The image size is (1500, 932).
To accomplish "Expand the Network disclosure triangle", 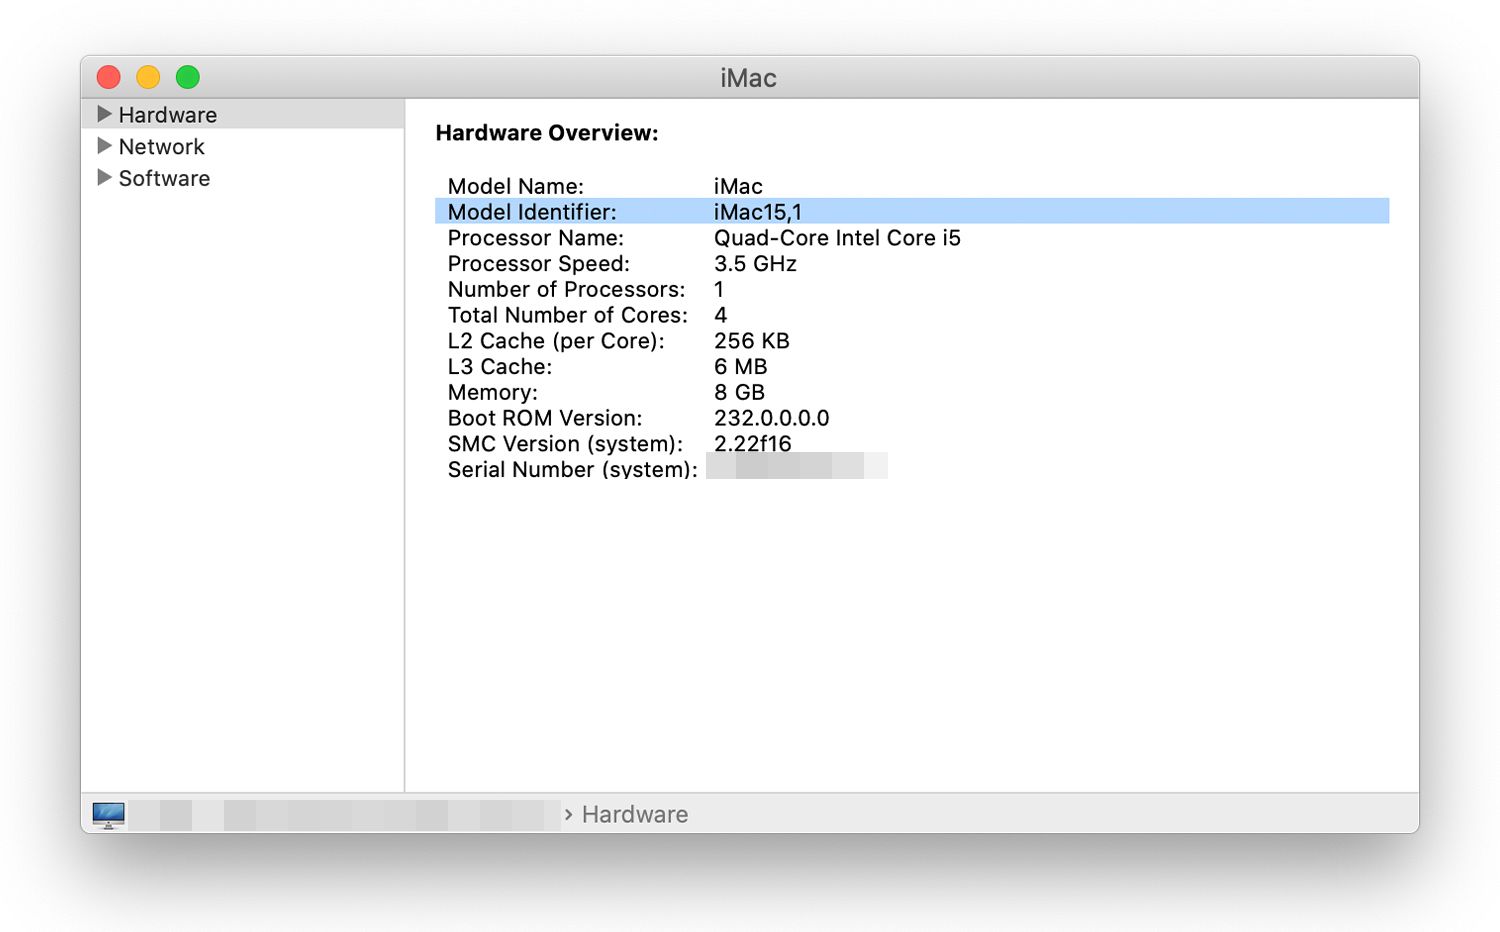I will pos(104,146).
